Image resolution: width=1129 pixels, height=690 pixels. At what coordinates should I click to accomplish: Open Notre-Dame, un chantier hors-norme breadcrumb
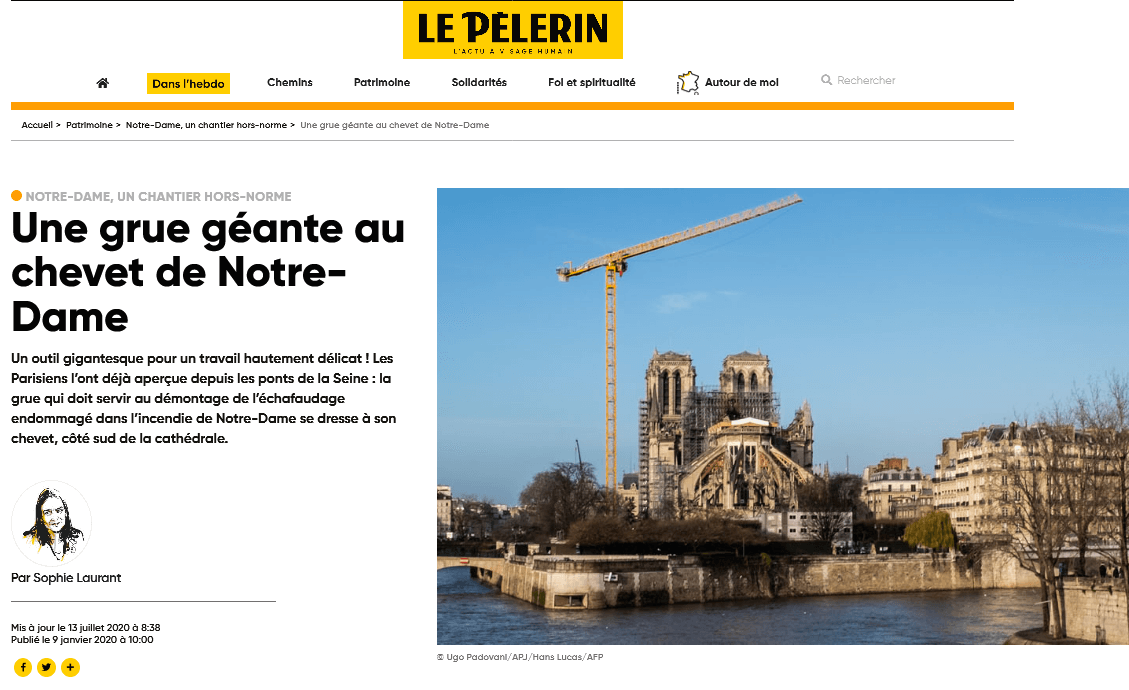click(206, 125)
